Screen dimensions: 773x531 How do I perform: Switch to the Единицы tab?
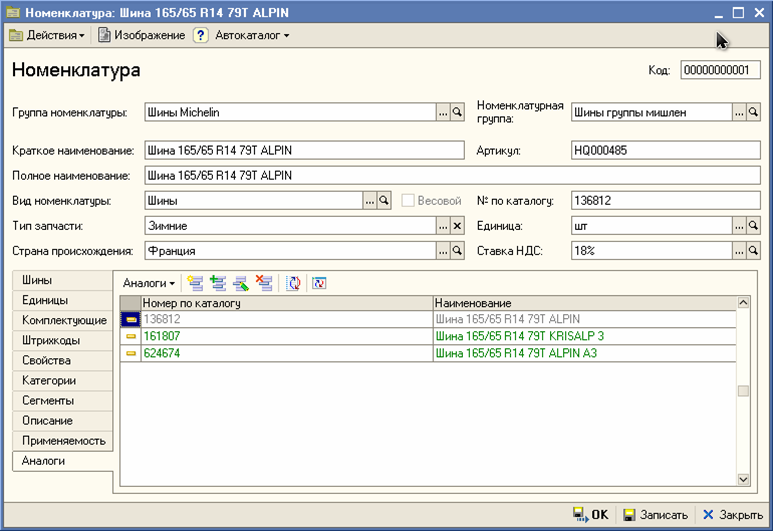[63, 300]
